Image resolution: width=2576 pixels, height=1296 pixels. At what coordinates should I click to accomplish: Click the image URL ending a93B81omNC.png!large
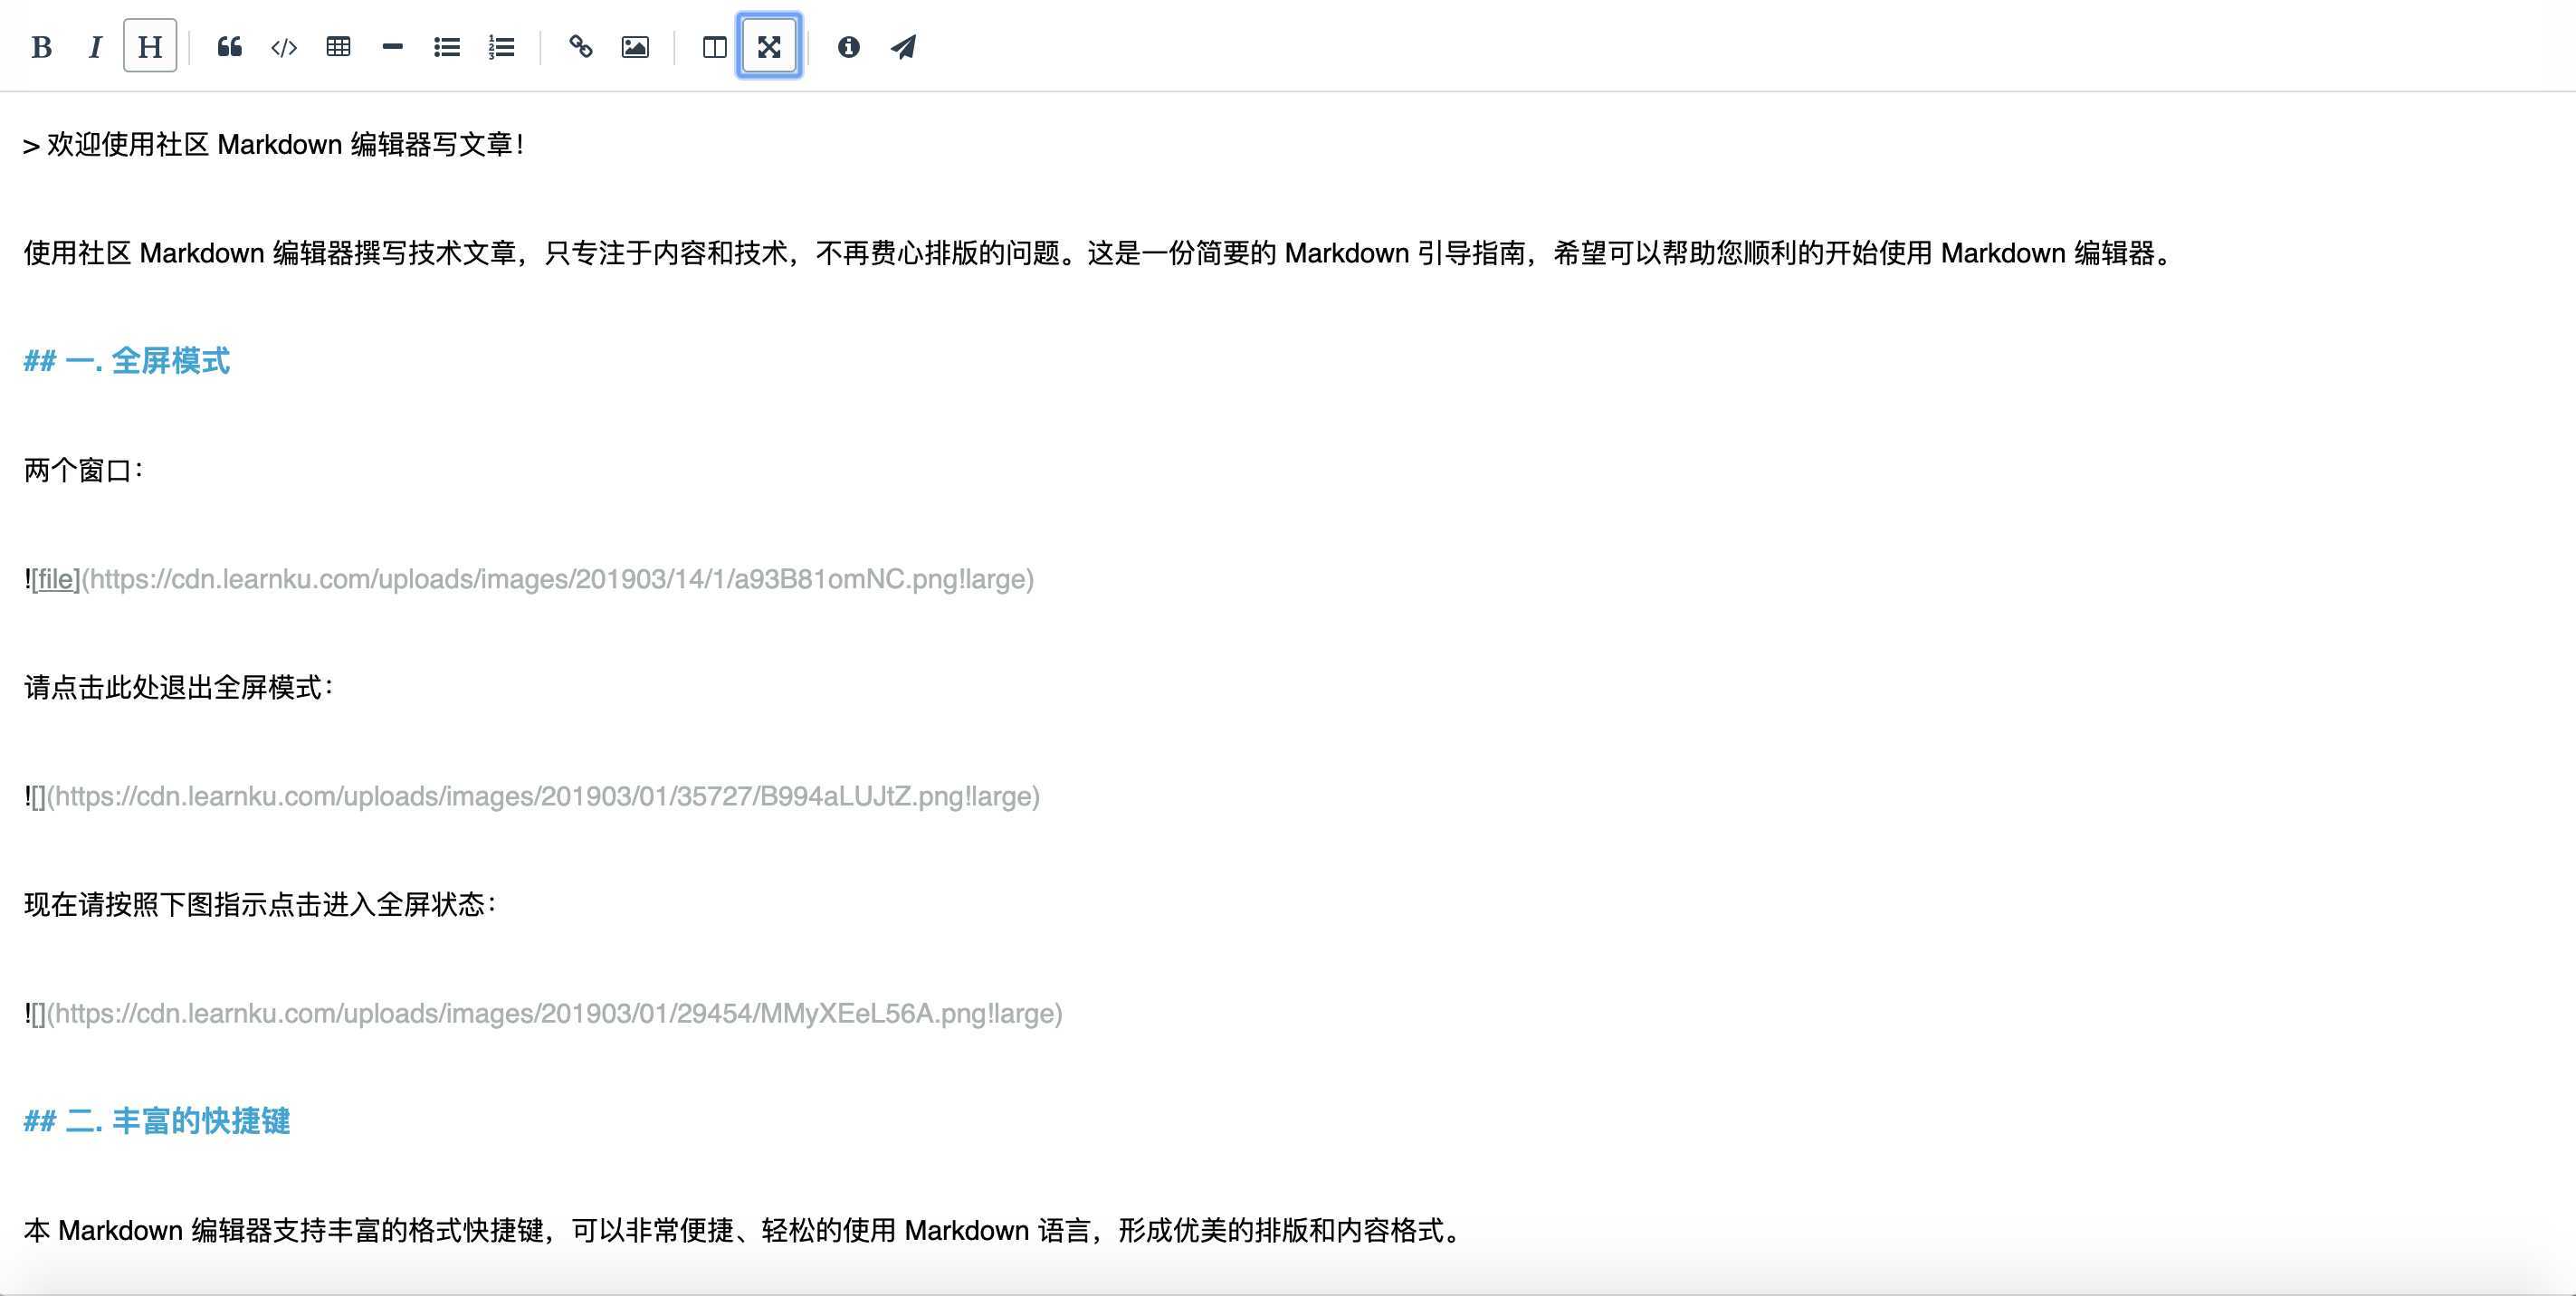coord(558,579)
